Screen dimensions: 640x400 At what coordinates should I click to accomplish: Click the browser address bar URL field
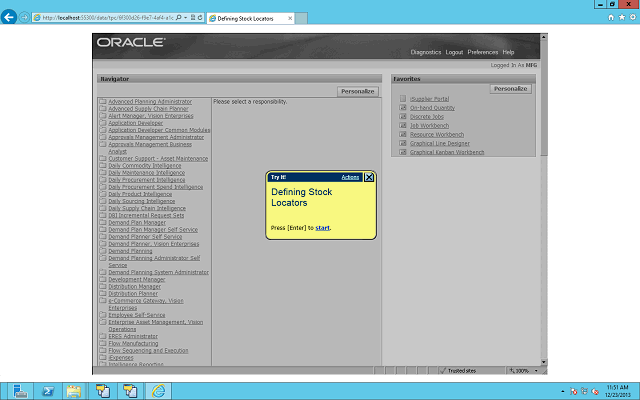click(105, 18)
